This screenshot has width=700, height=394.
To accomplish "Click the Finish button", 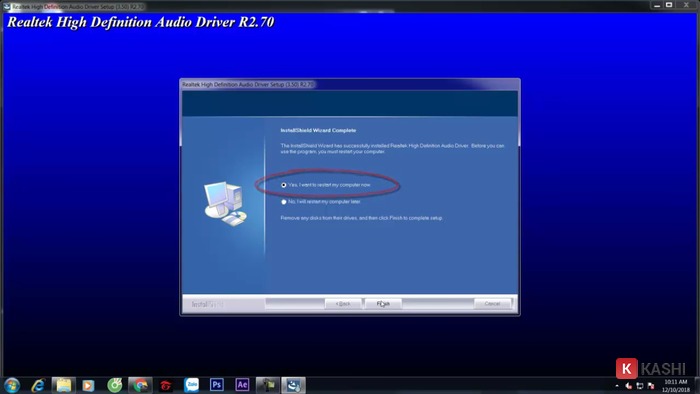I will [x=383, y=304].
